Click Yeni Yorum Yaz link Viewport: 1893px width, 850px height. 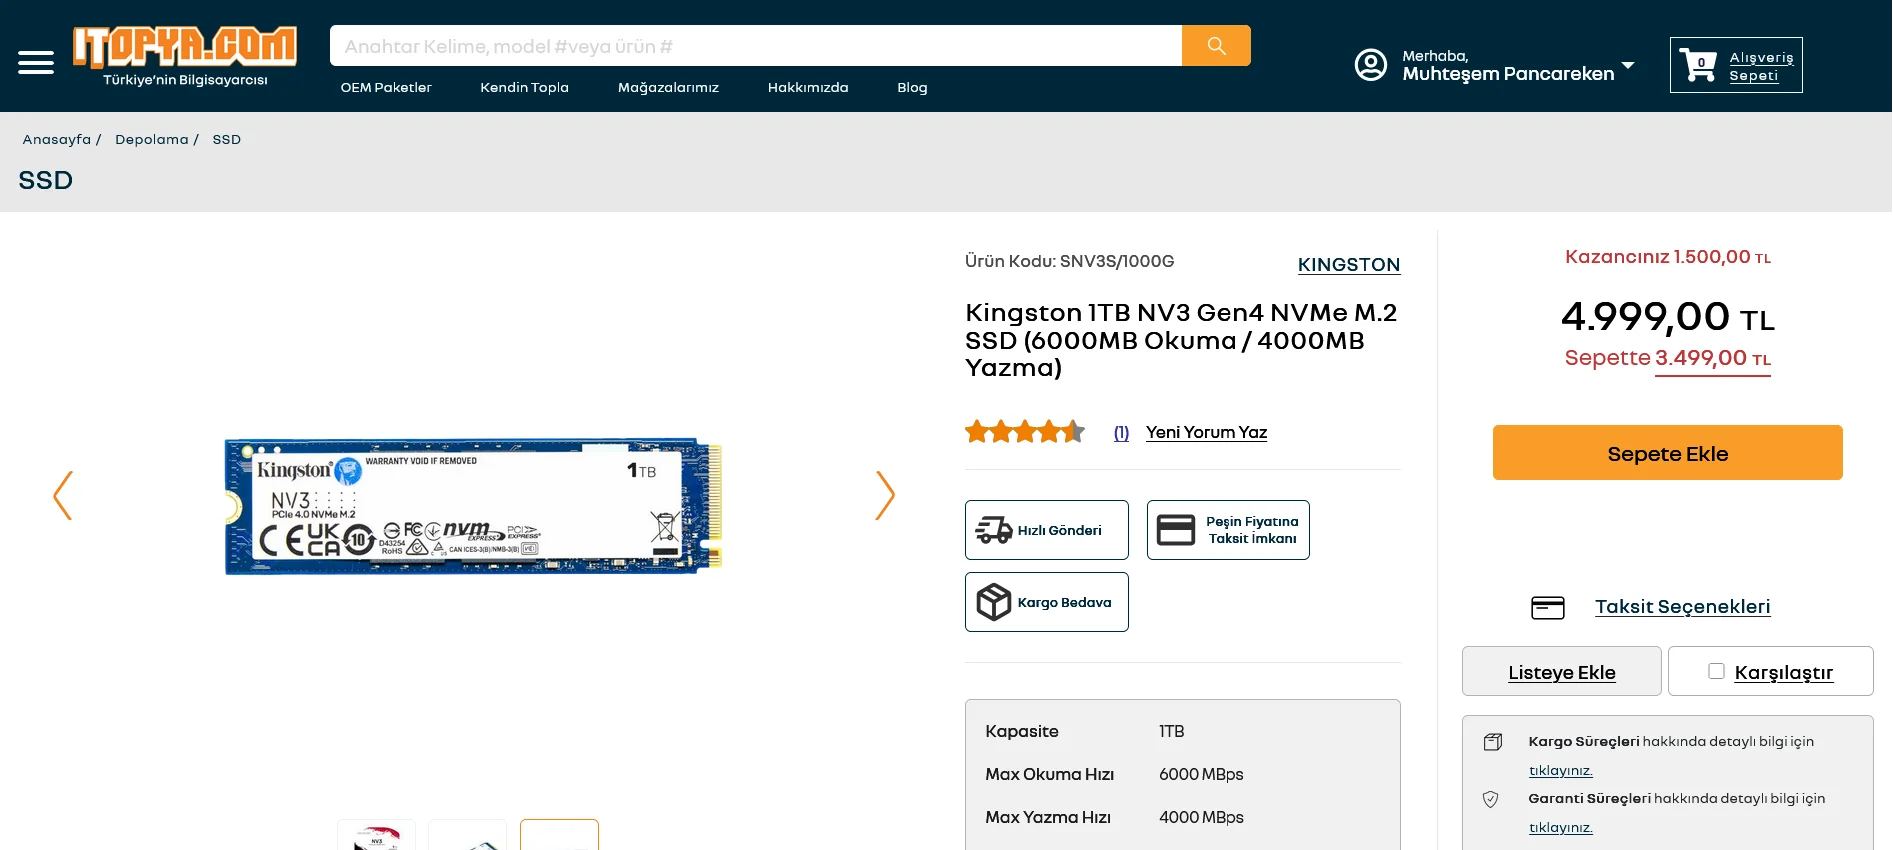1207,432
